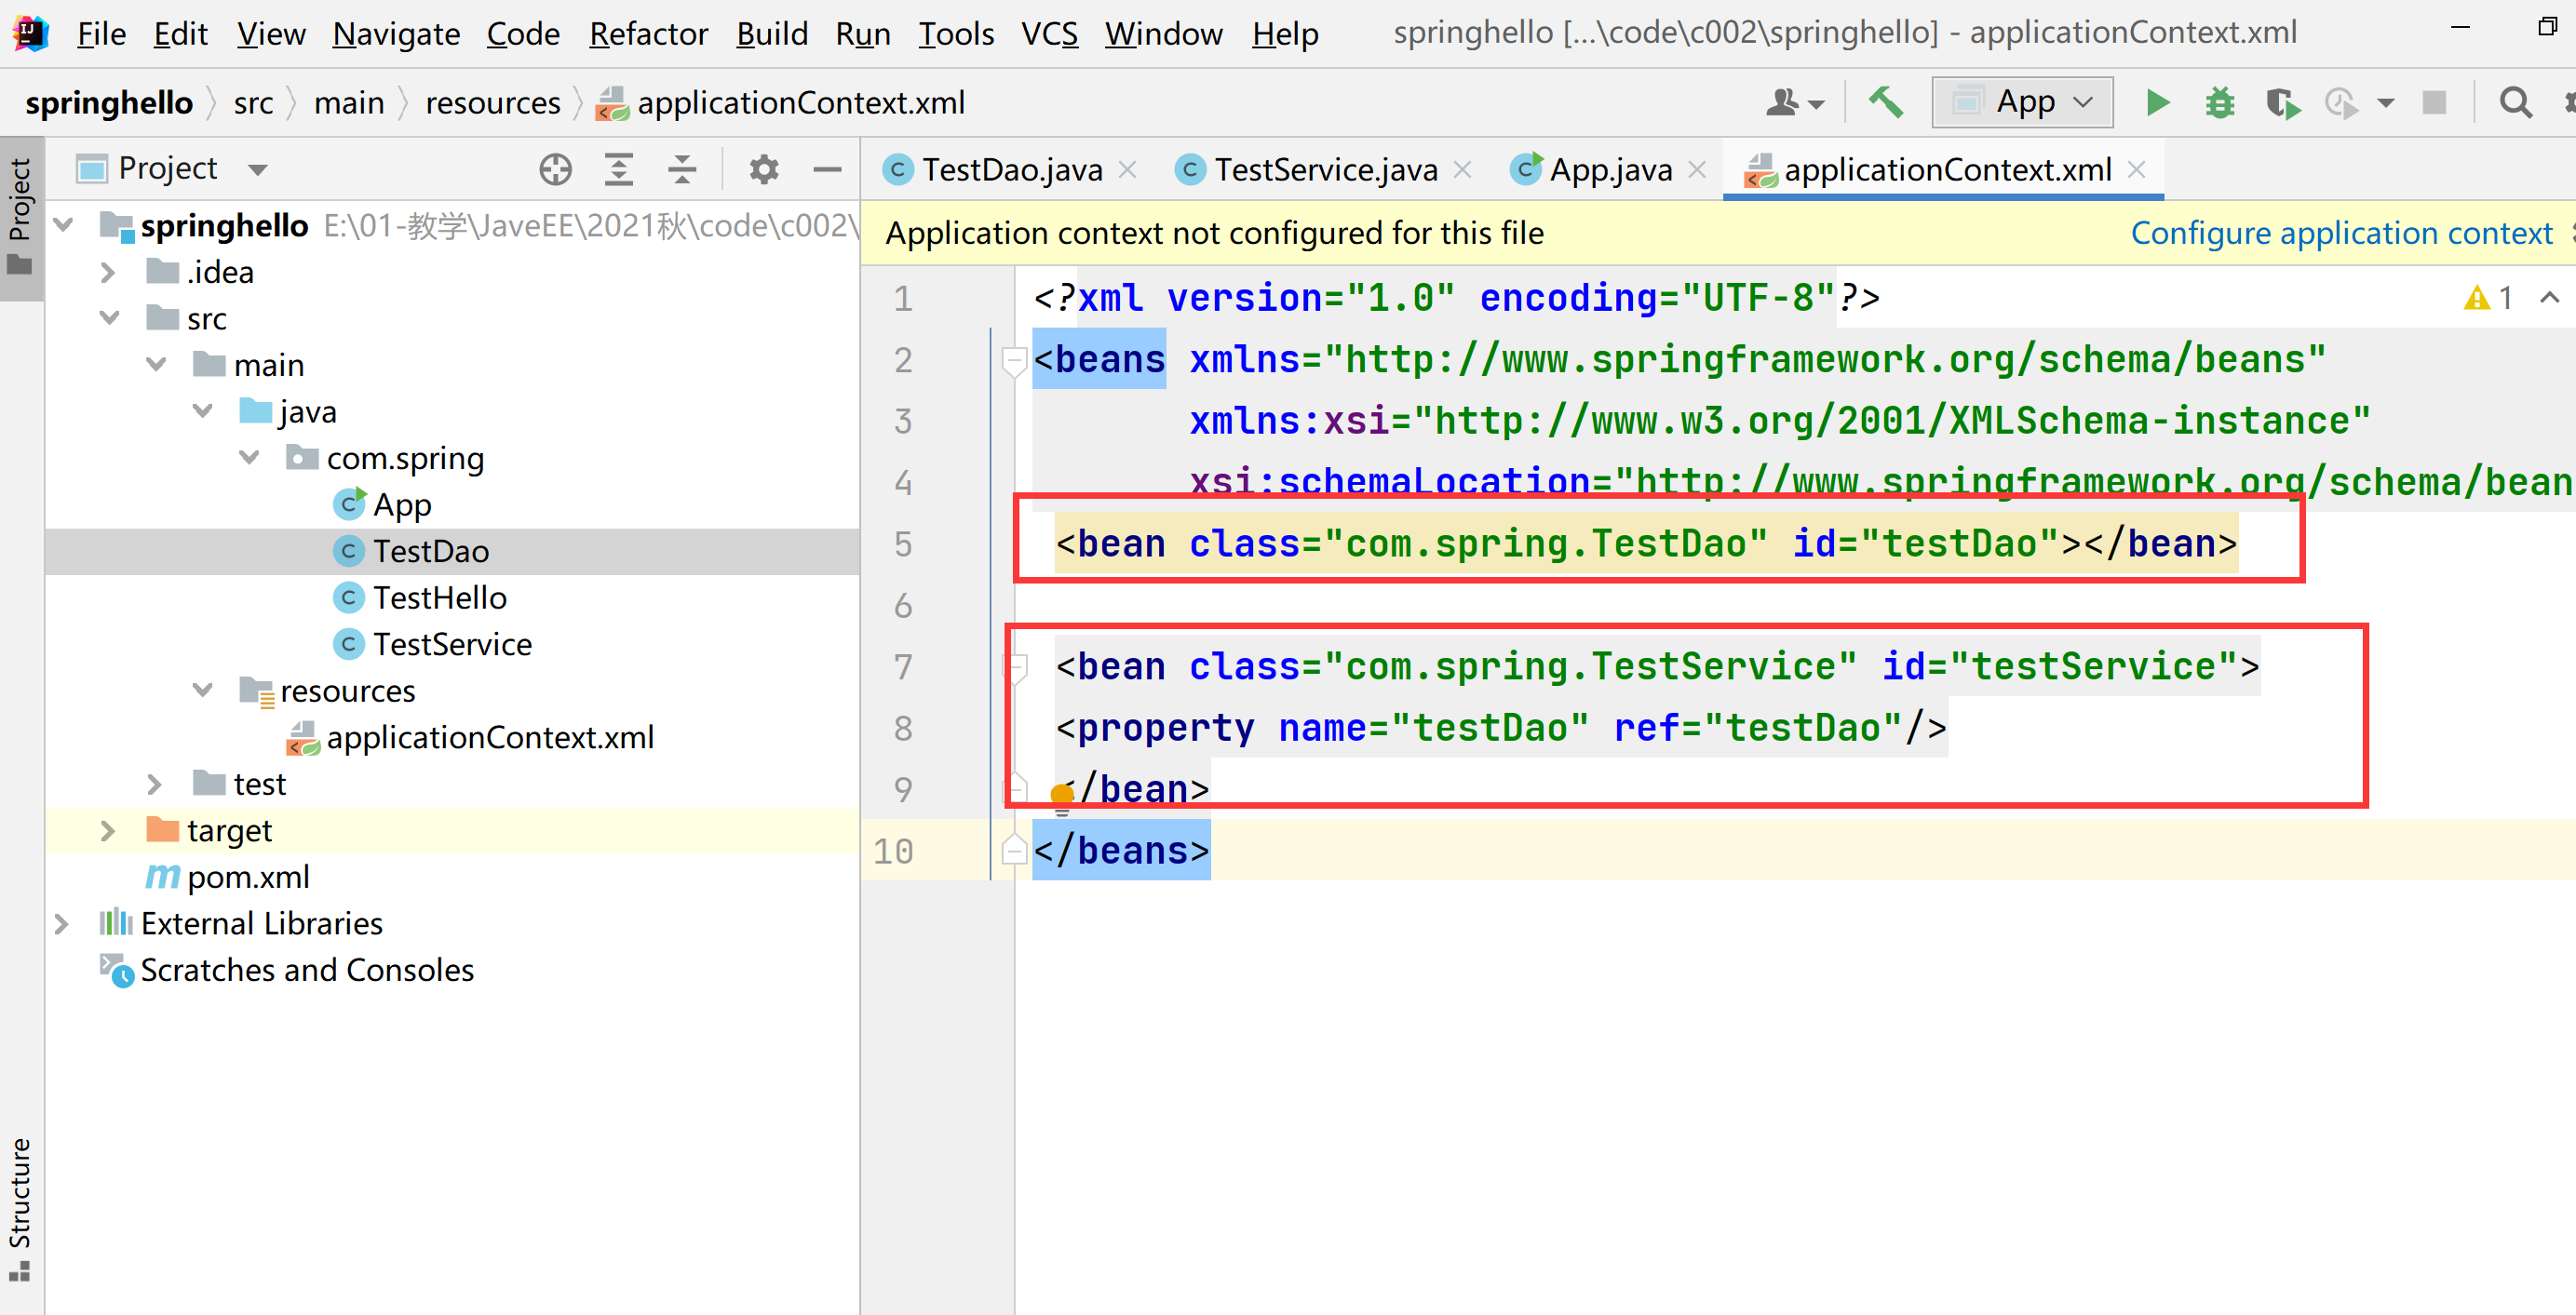Click Expand All icon in Project panel
The width and height of the screenshot is (2576, 1315).
pyautogui.click(x=619, y=169)
